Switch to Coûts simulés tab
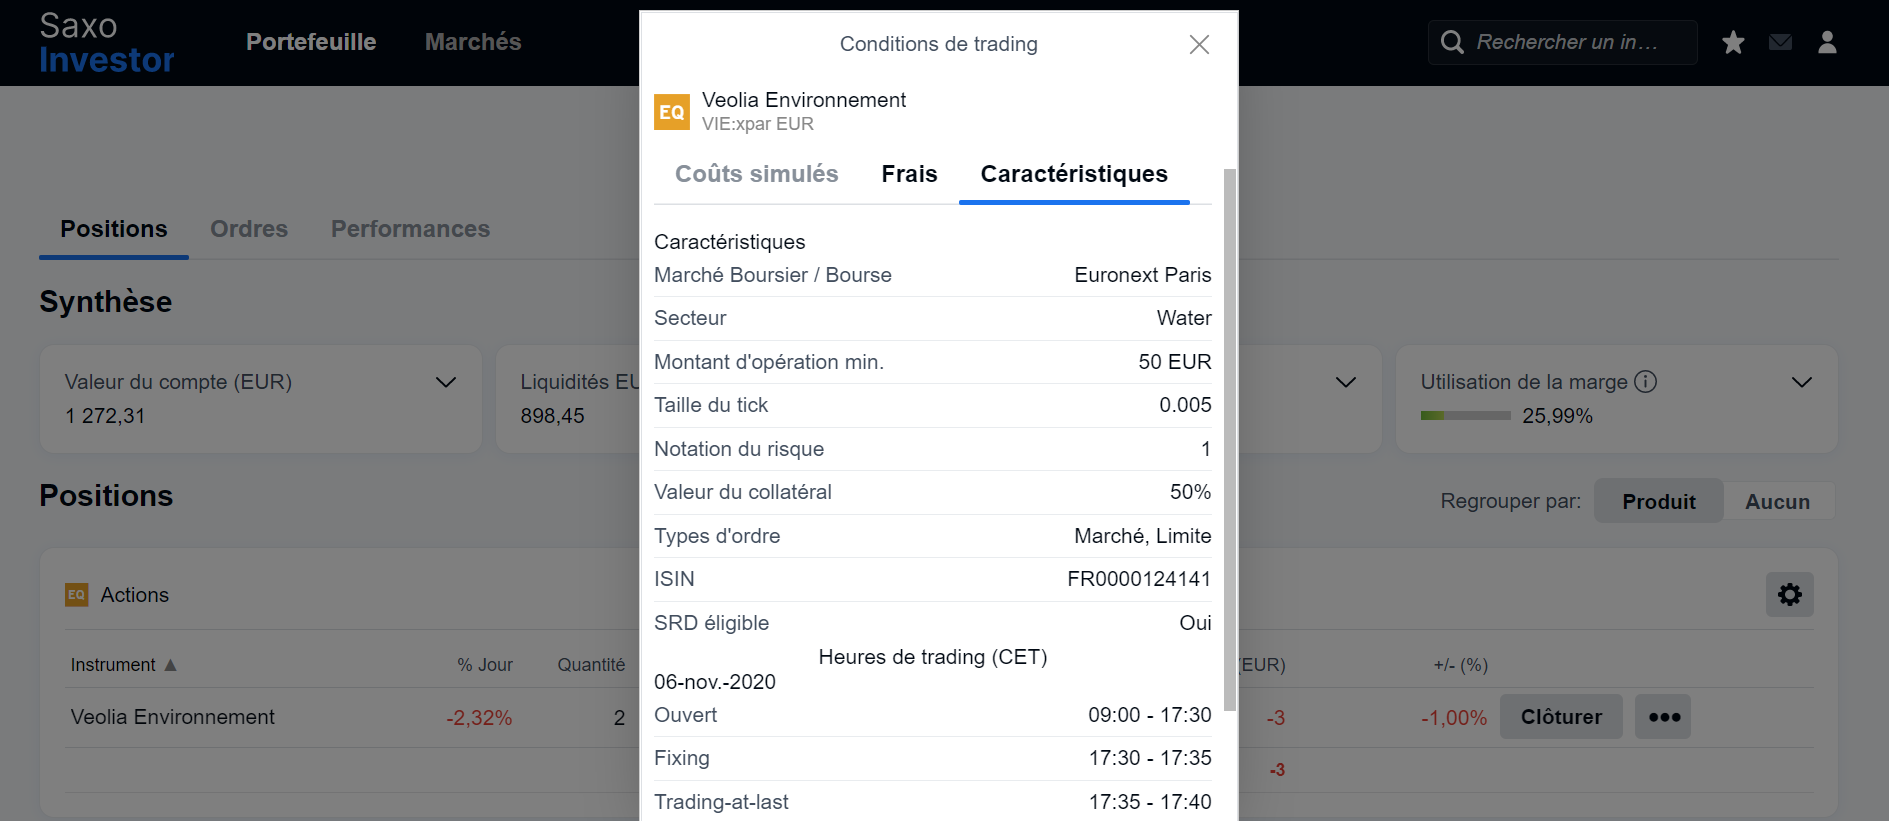Viewport: 1889px width, 821px height. (757, 174)
